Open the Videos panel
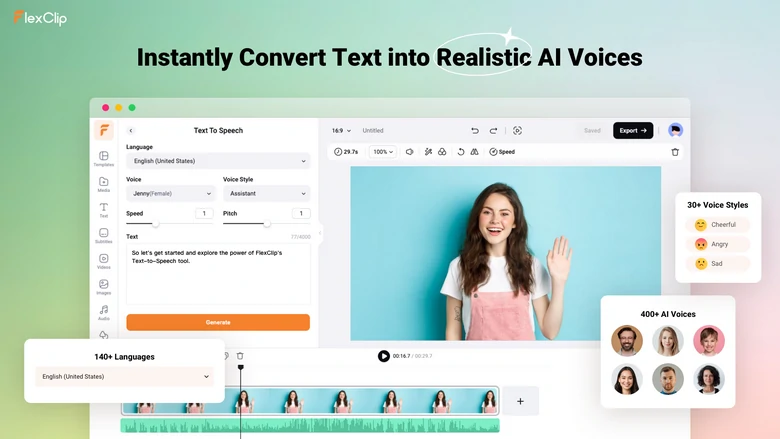This screenshot has height=439, width=780. [x=103, y=261]
